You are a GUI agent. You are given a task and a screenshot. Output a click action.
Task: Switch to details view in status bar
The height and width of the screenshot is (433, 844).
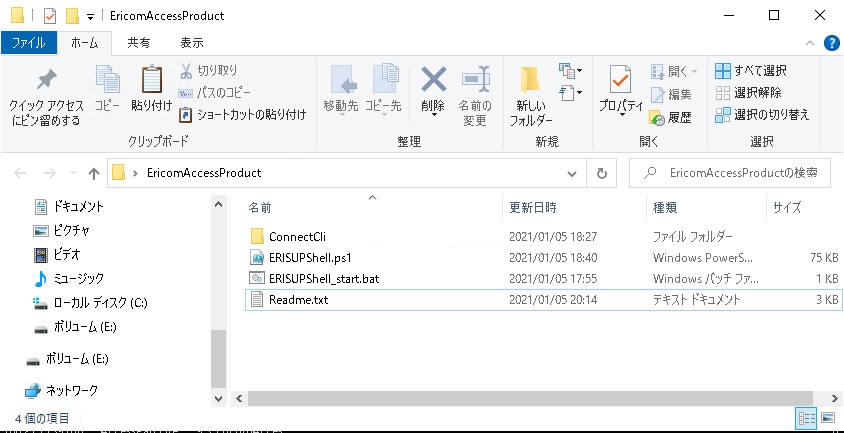pyautogui.click(x=806, y=417)
